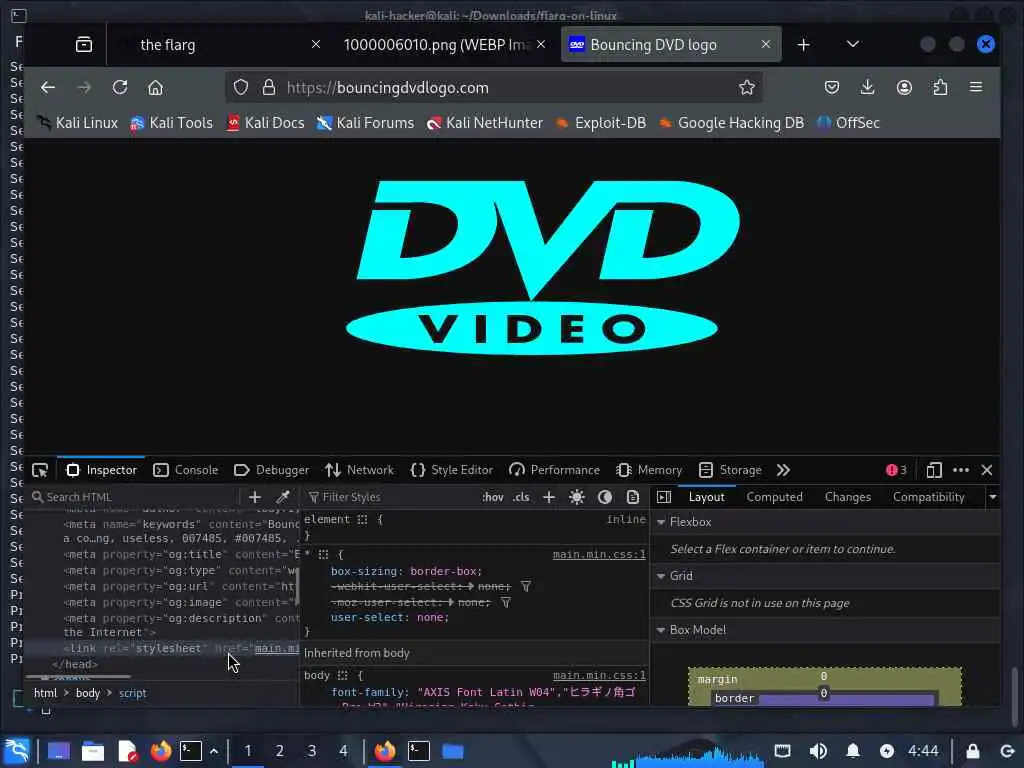Show site security info padlock
This screenshot has width=1024, height=768.
[x=268, y=88]
